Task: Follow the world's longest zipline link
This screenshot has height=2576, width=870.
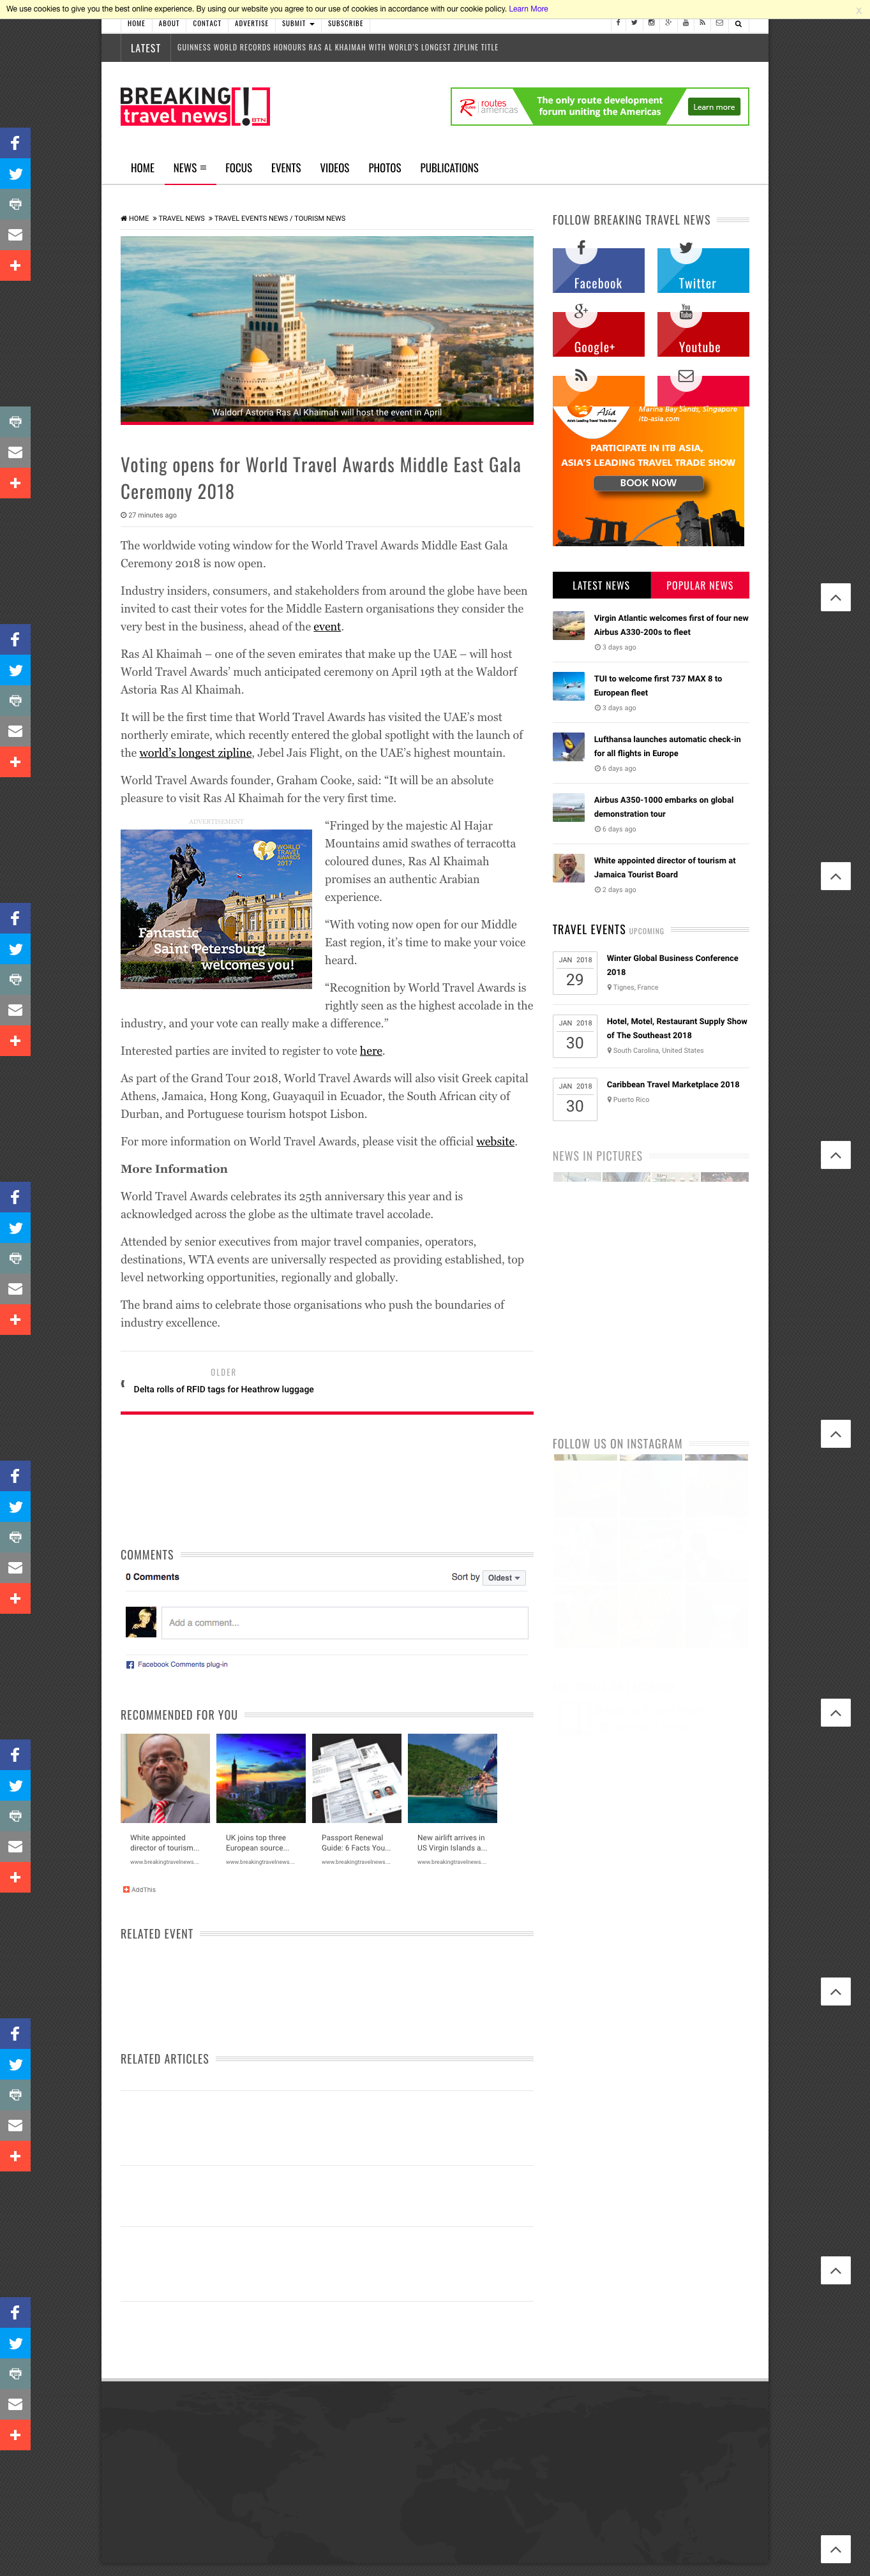Action: (x=195, y=753)
